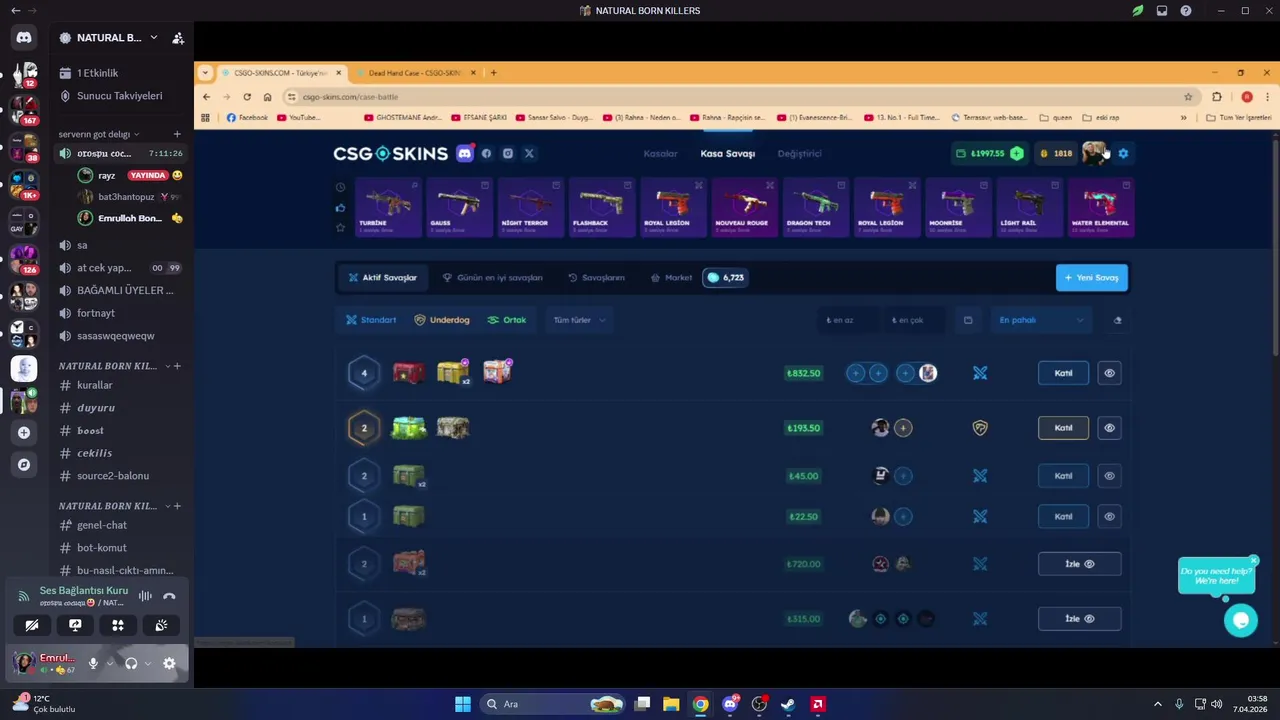This screenshot has height=720, width=1280.
Task: Click the en çok maximum price field
Action: pyautogui.click(x=914, y=320)
